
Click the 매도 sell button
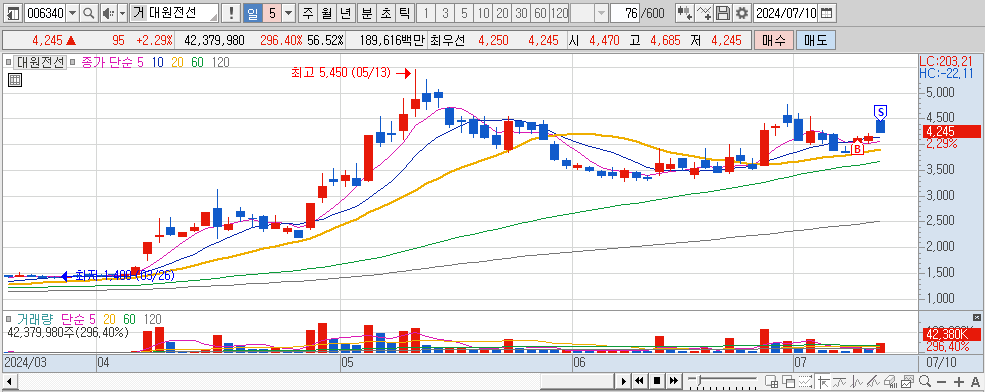point(815,41)
